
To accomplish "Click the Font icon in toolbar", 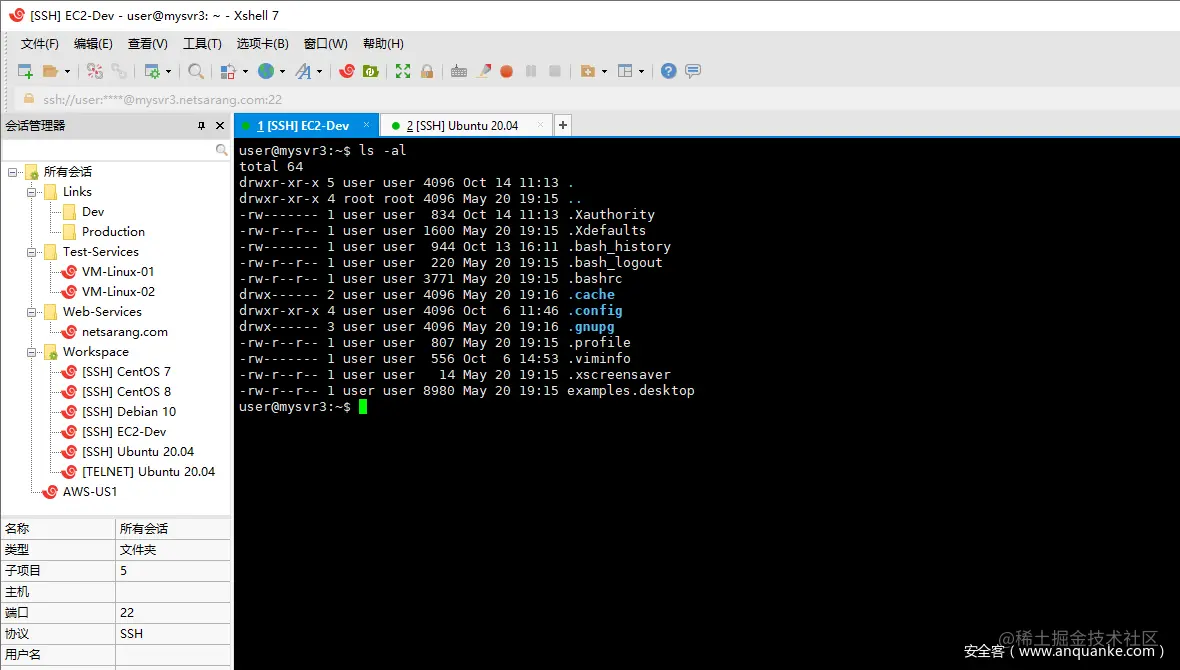I will (303, 72).
